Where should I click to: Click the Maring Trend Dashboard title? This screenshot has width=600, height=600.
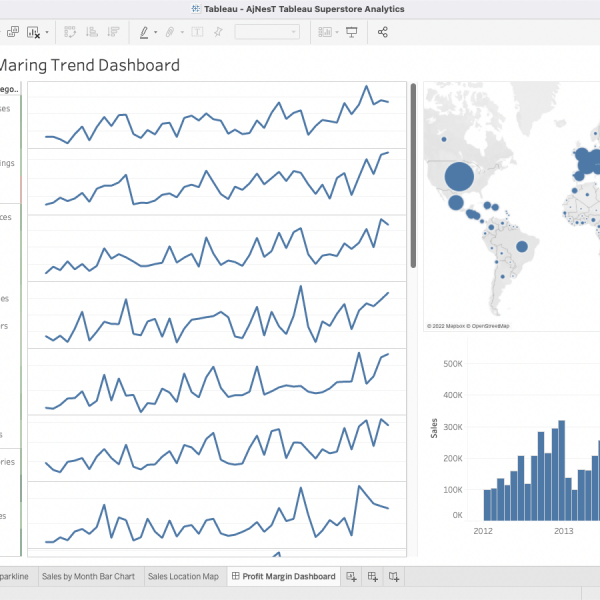coord(90,66)
